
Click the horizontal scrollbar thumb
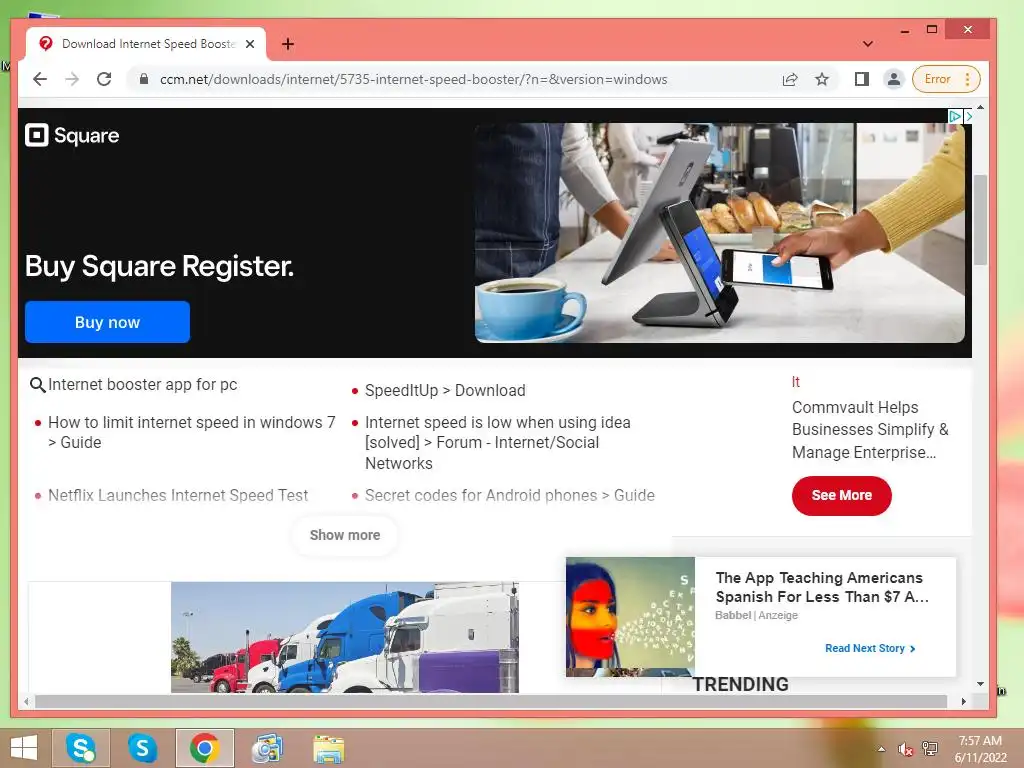[x=490, y=701]
